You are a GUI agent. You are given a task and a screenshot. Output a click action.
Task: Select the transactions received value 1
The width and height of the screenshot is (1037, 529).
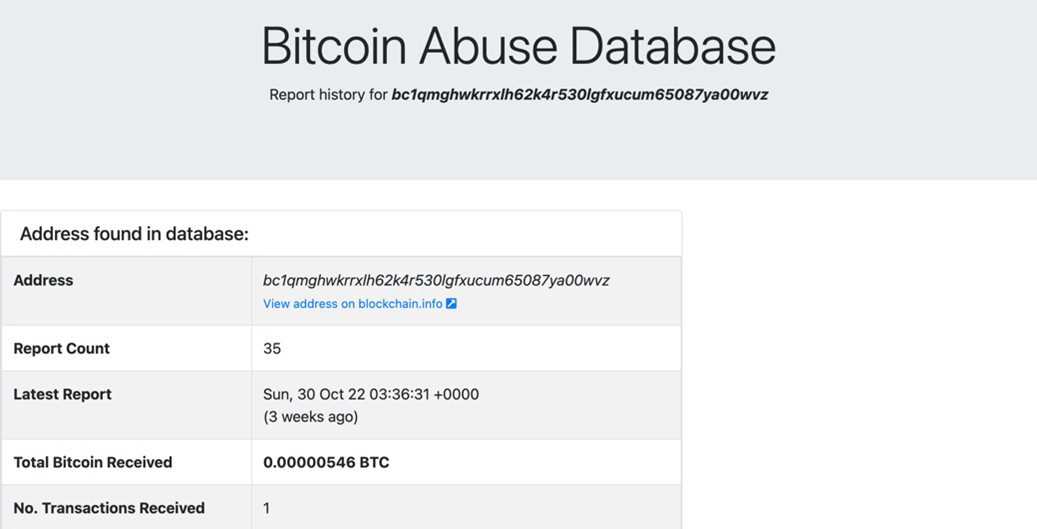coord(267,508)
